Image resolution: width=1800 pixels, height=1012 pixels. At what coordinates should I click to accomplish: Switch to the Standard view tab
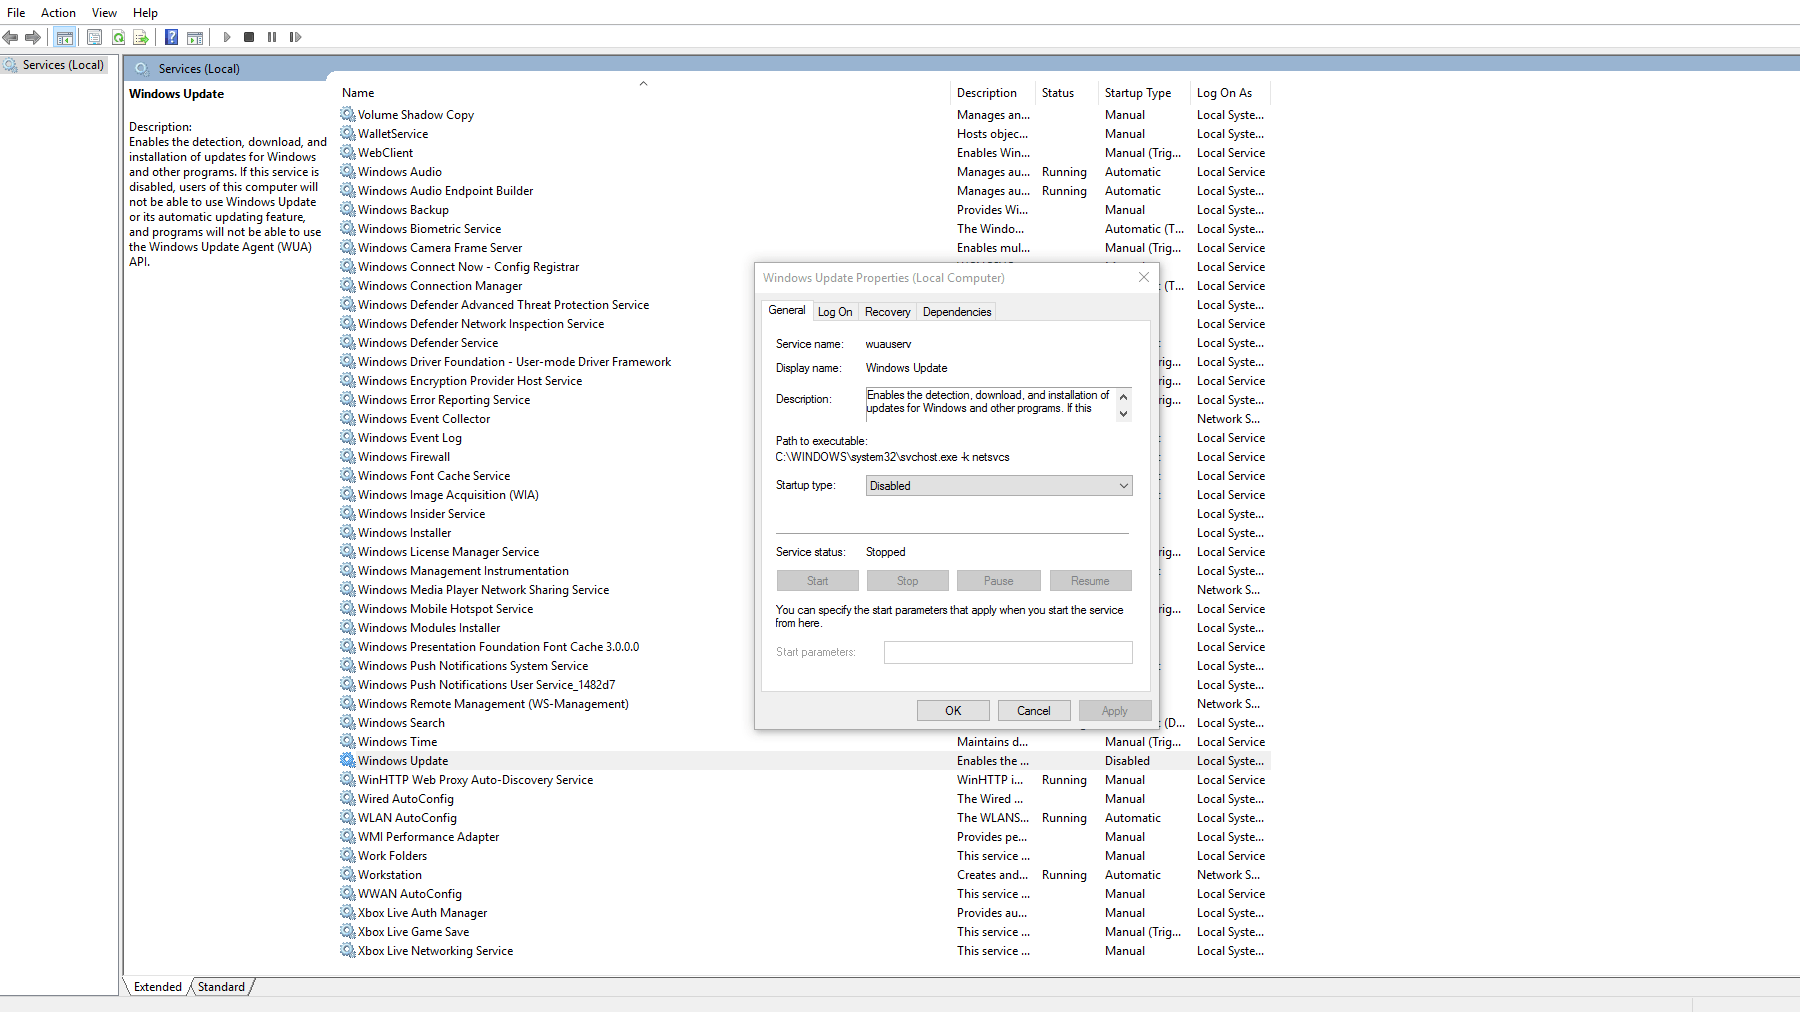221,987
